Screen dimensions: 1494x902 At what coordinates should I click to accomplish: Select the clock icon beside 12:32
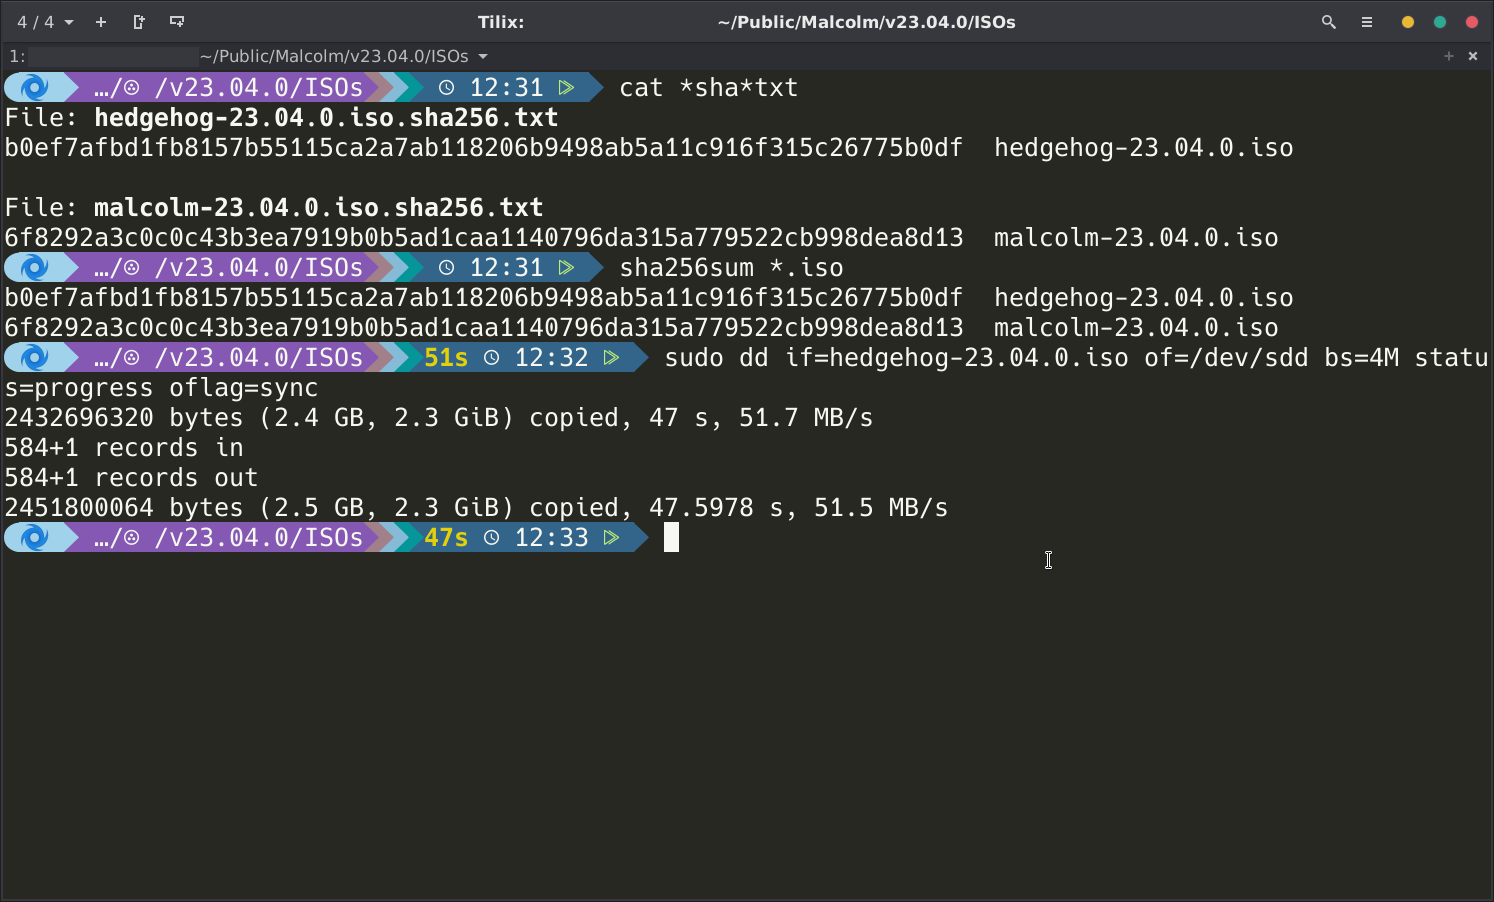(492, 358)
